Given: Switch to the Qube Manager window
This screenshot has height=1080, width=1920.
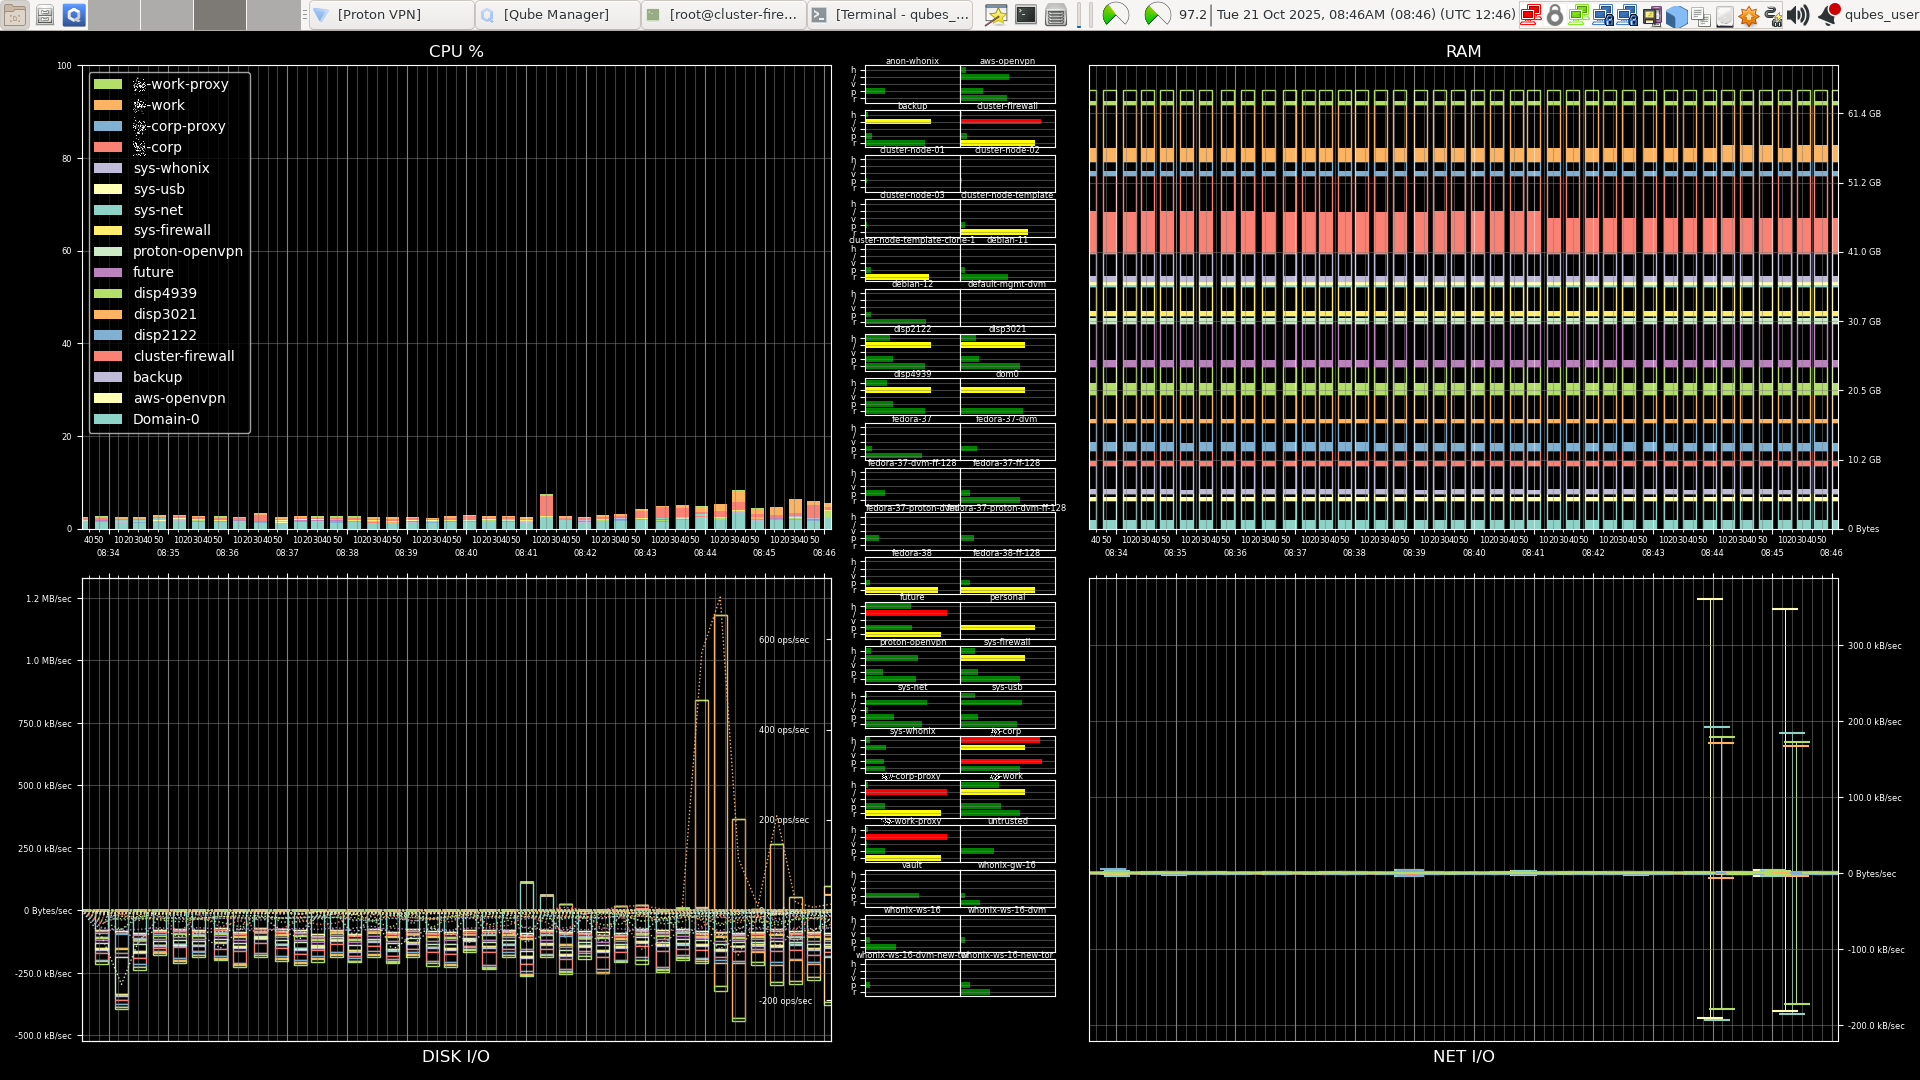Looking at the screenshot, I should click(557, 15).
